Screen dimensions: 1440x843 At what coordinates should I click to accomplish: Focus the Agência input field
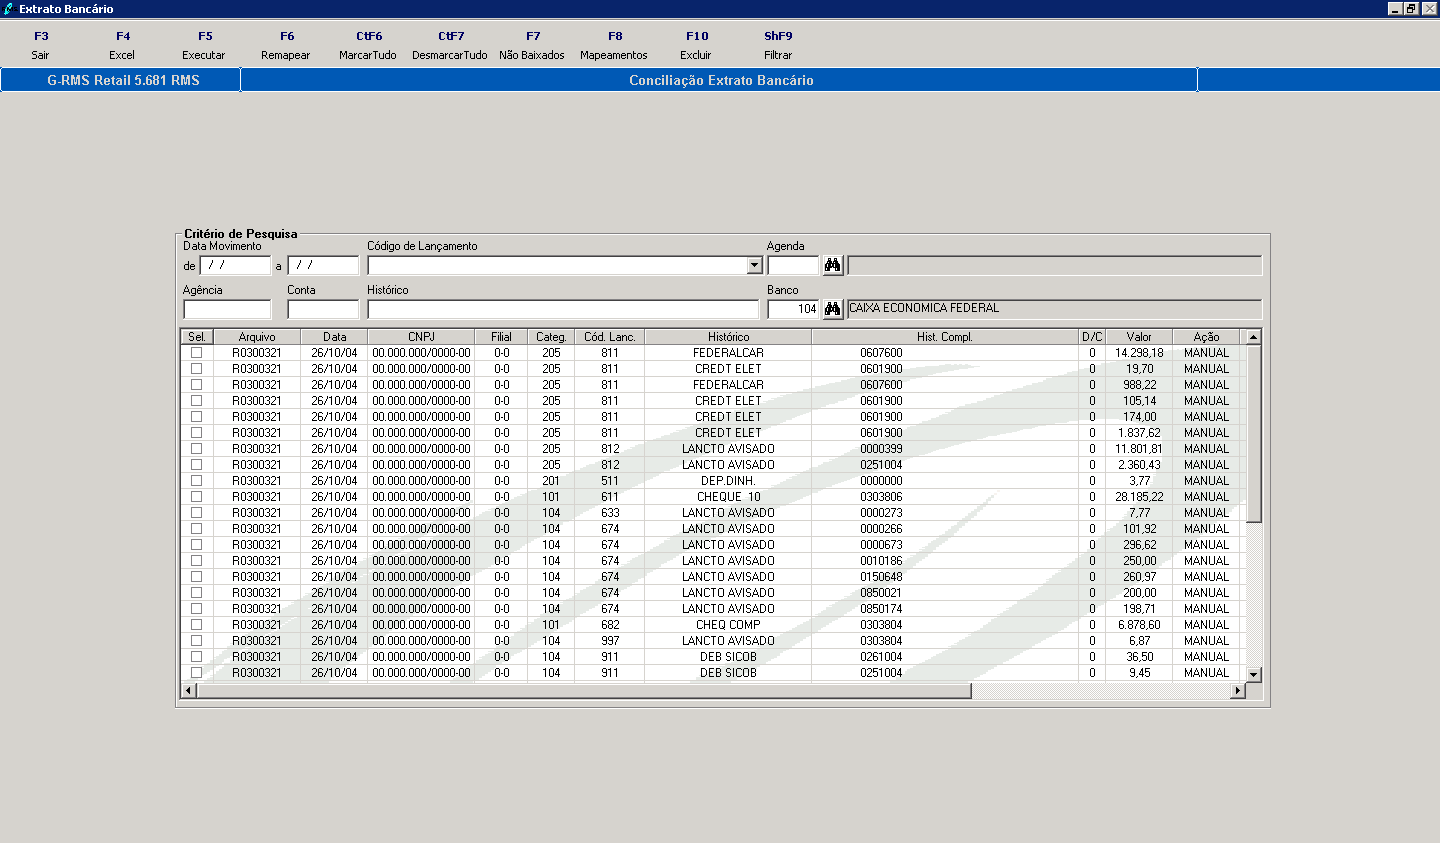pos(227,309)
